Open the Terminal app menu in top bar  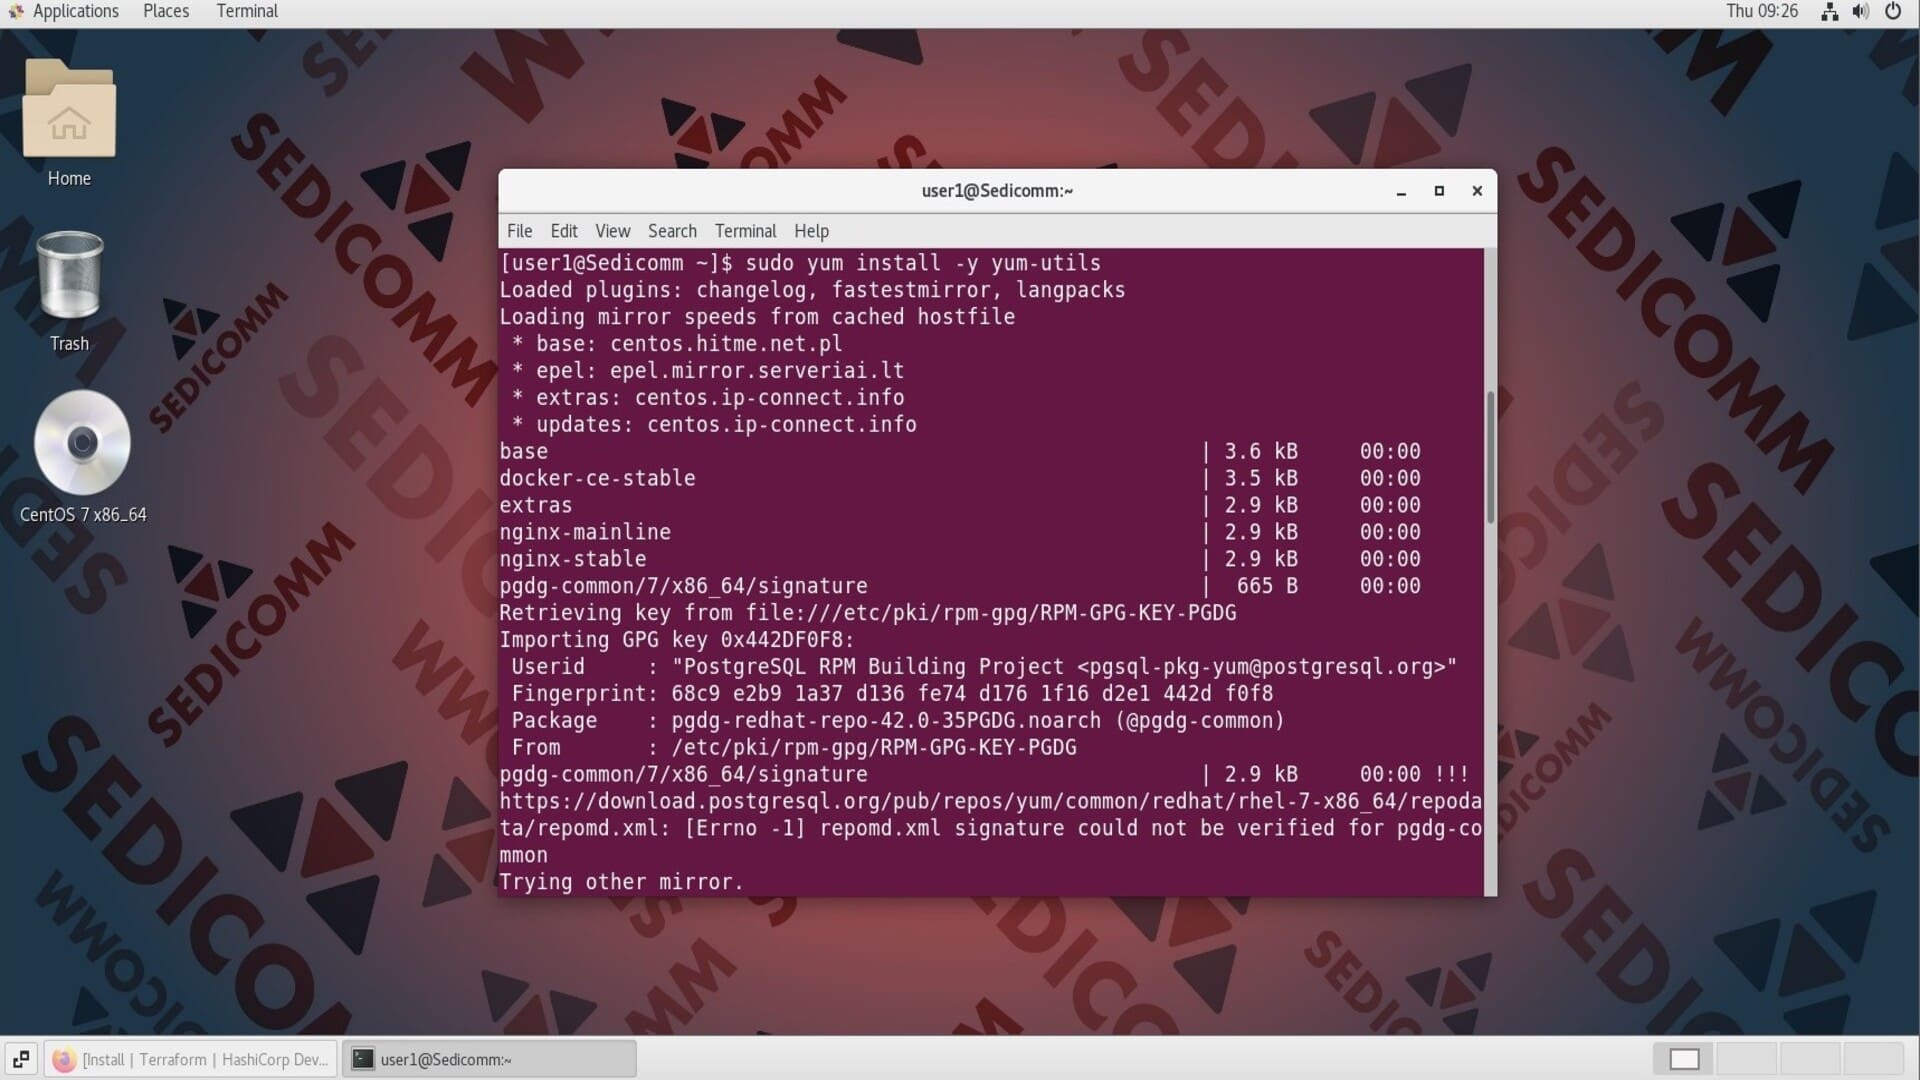[246, 11]
